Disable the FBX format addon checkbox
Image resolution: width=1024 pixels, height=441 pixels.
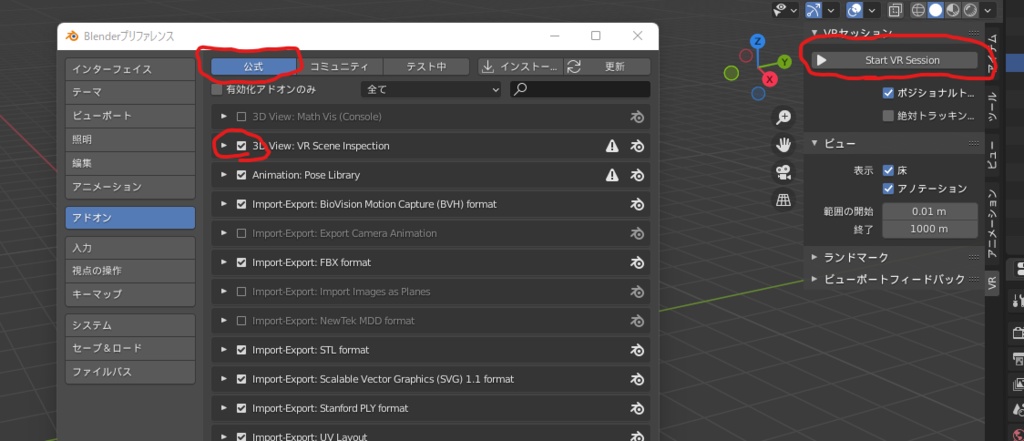242,263
